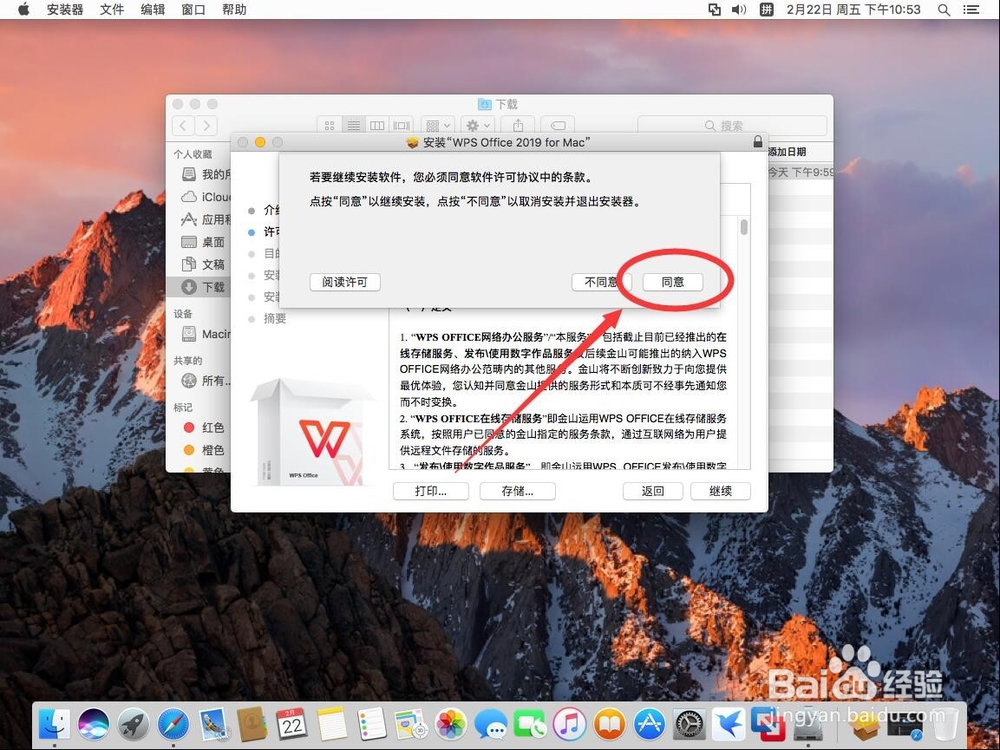Image resolution: width=1000 pixels, height=750 pixels.
Task: Click the Finder 搜索 search field
Action: tap(732, 126)
